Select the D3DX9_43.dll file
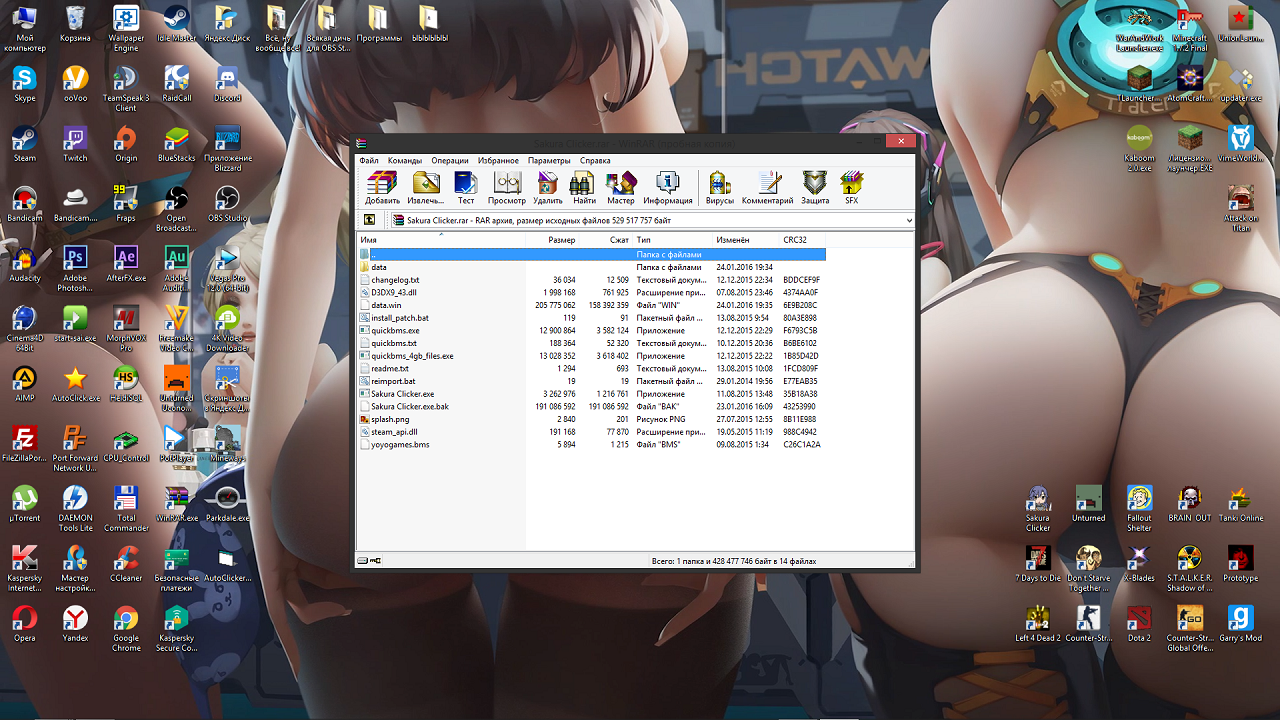 tap(592, 292)
